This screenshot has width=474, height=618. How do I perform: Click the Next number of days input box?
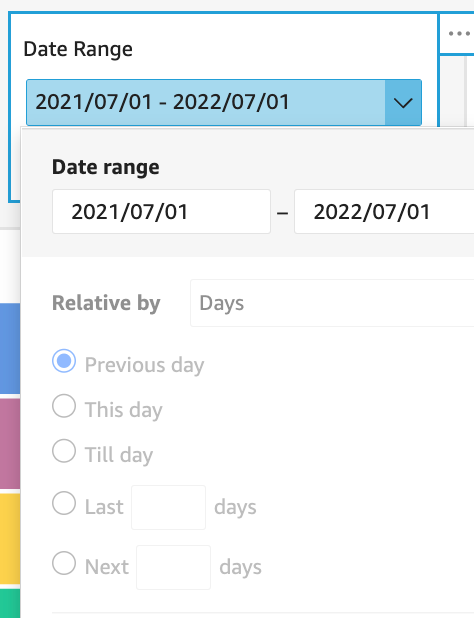point(173,567)
